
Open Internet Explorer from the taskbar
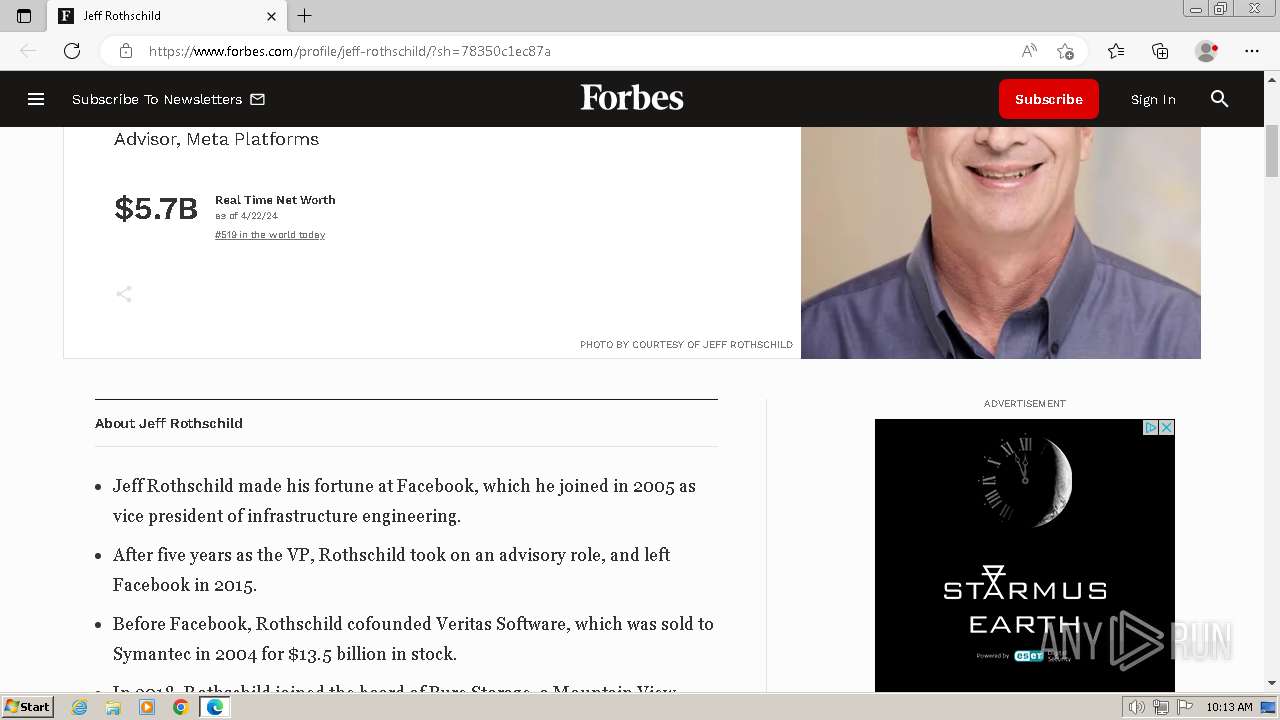coord(80,707)
